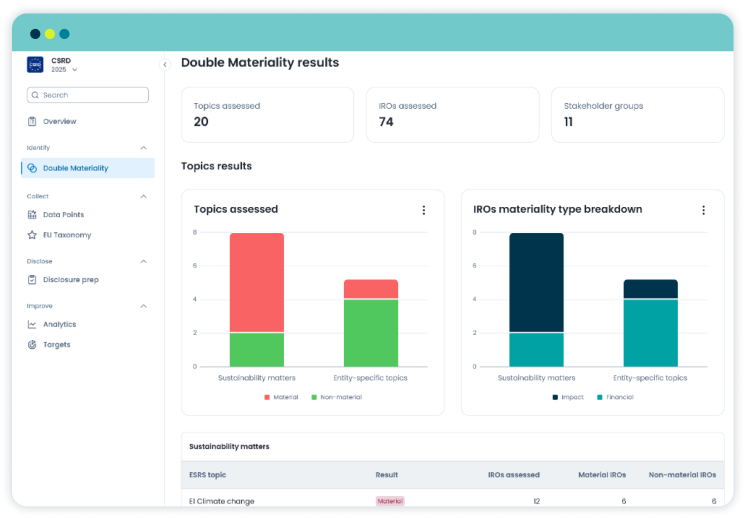Click the Overview clipboard icon
Image resolution: width=746 pixels, height=518 pixels.
point(32,121)
